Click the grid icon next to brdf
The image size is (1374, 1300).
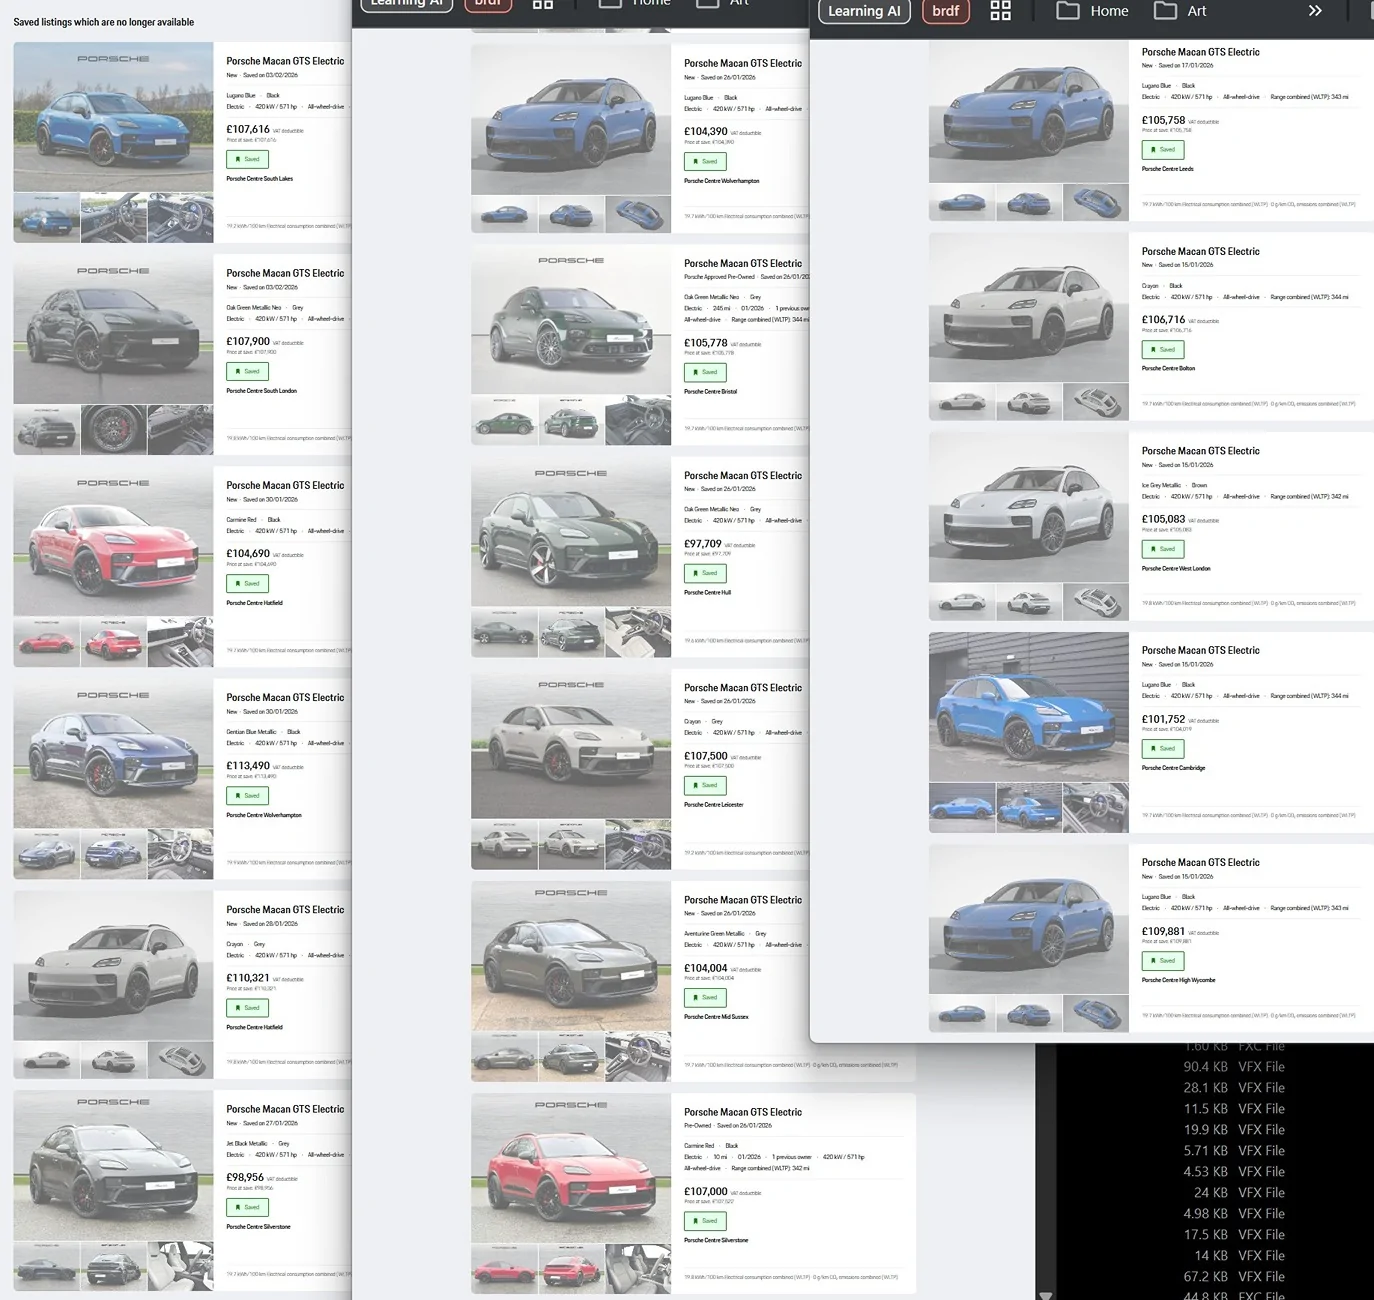(1000, 11)
